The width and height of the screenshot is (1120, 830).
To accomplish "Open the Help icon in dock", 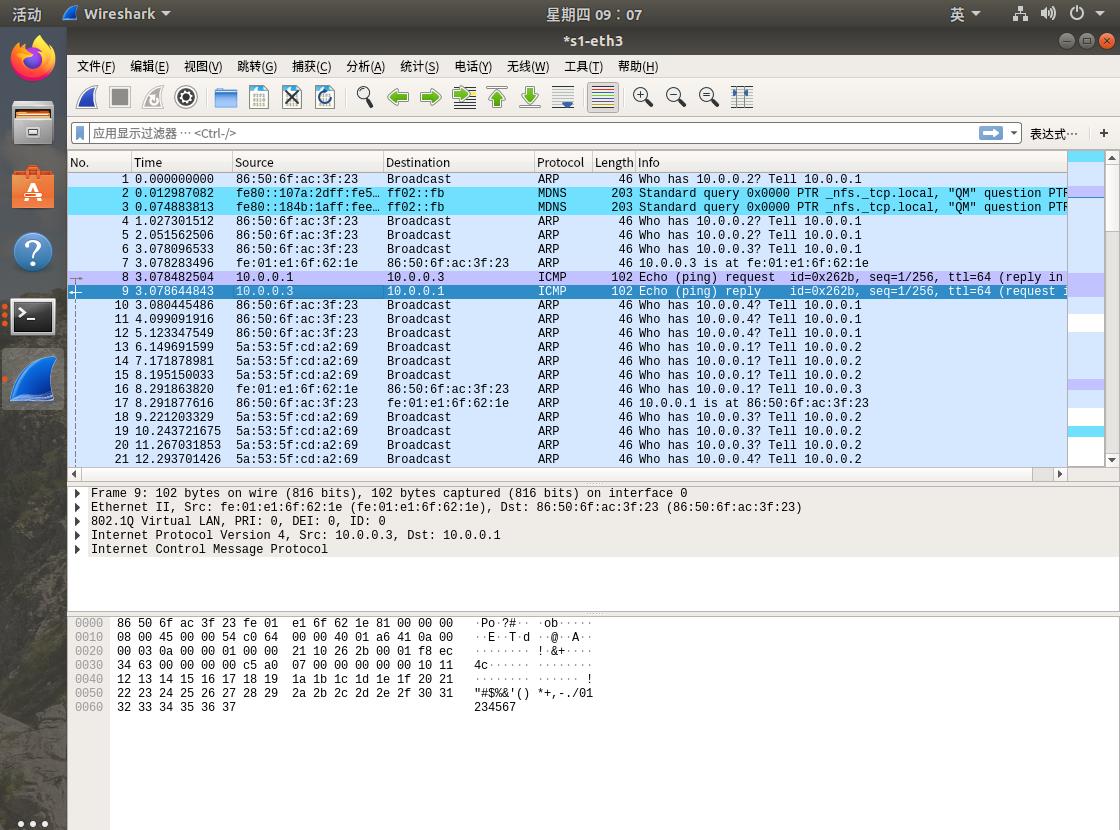I will [x=33, y=251].
